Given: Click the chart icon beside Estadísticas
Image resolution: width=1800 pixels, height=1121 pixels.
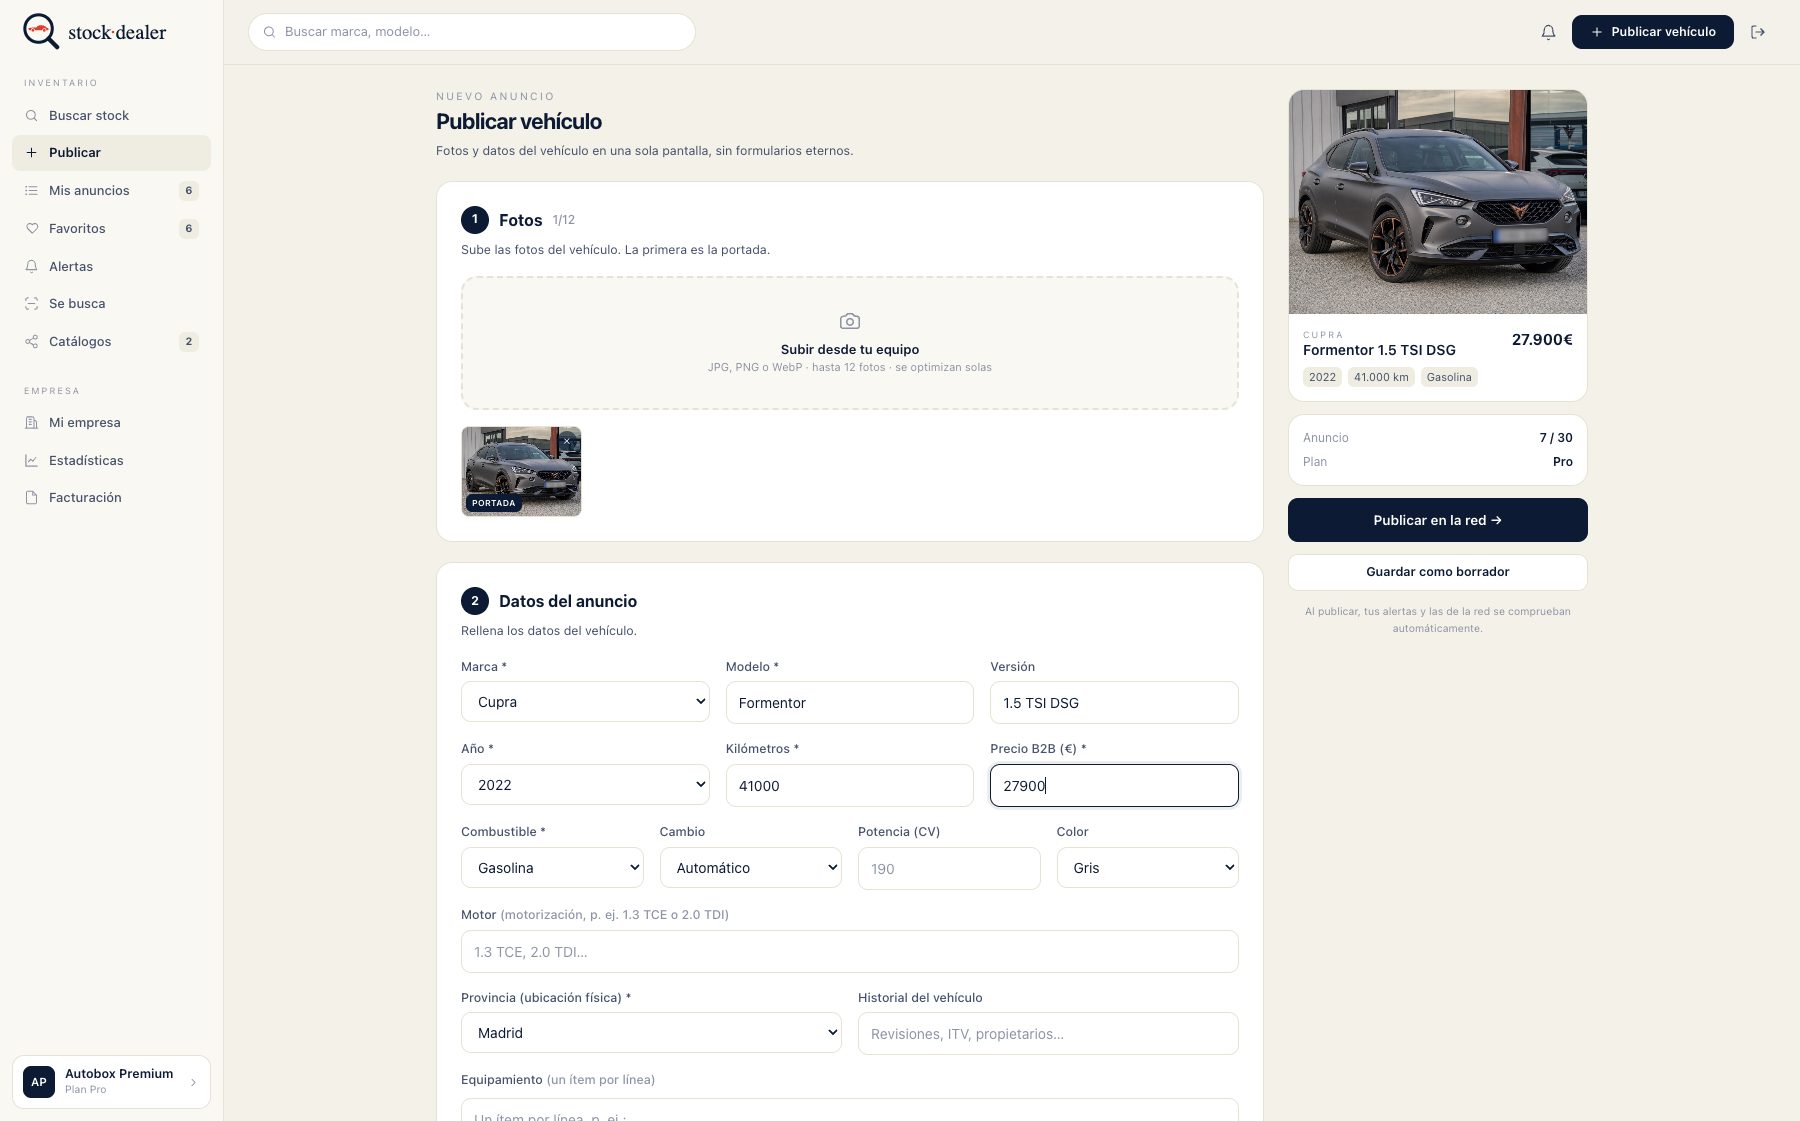Looking at the screenshot, I should [x=32, y=461].
